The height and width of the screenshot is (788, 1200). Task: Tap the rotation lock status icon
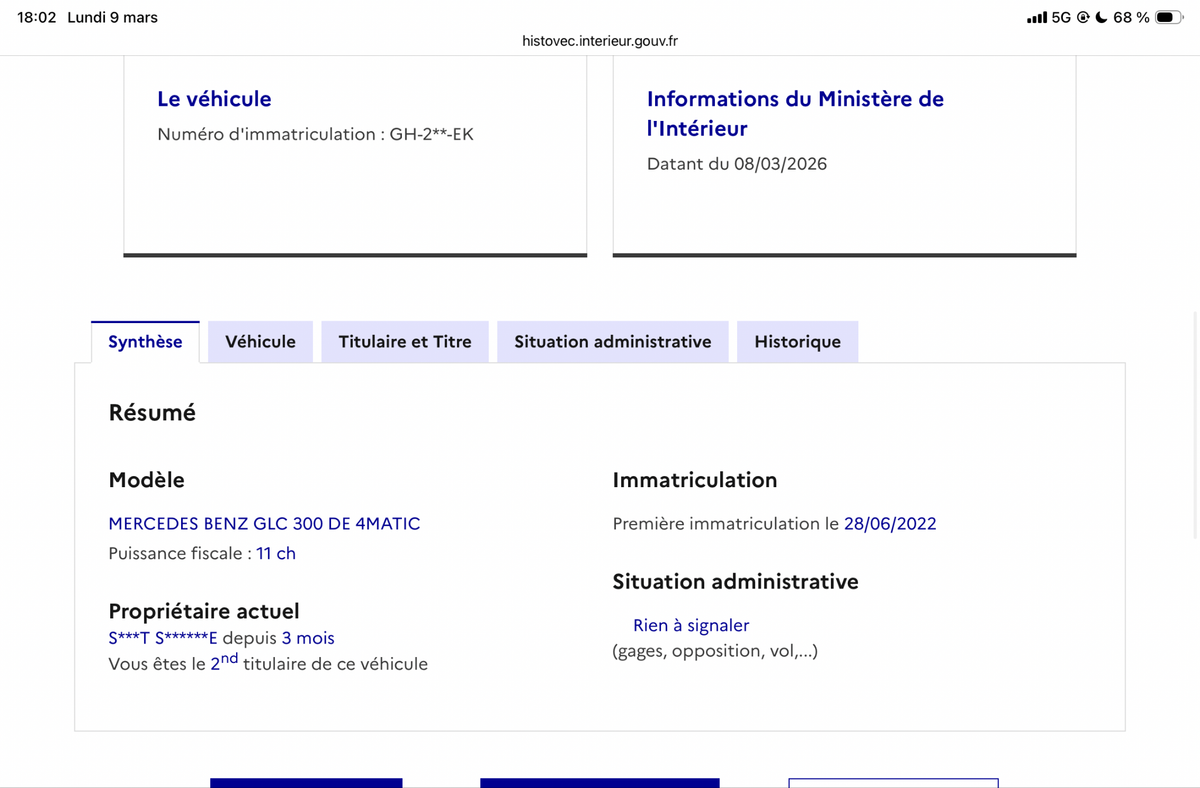coord(1083,17)
